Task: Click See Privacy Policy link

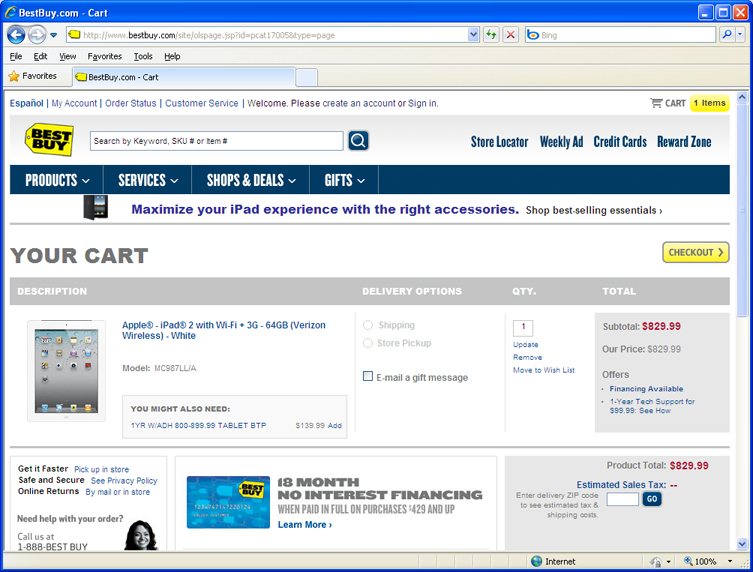Action: 124,481
